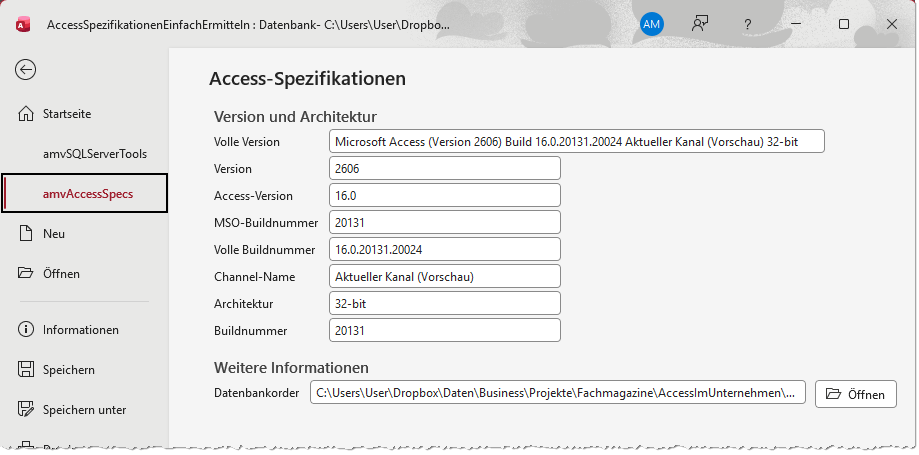
Task: Click the database title in the title bar
Action: (x=249, y=25)
